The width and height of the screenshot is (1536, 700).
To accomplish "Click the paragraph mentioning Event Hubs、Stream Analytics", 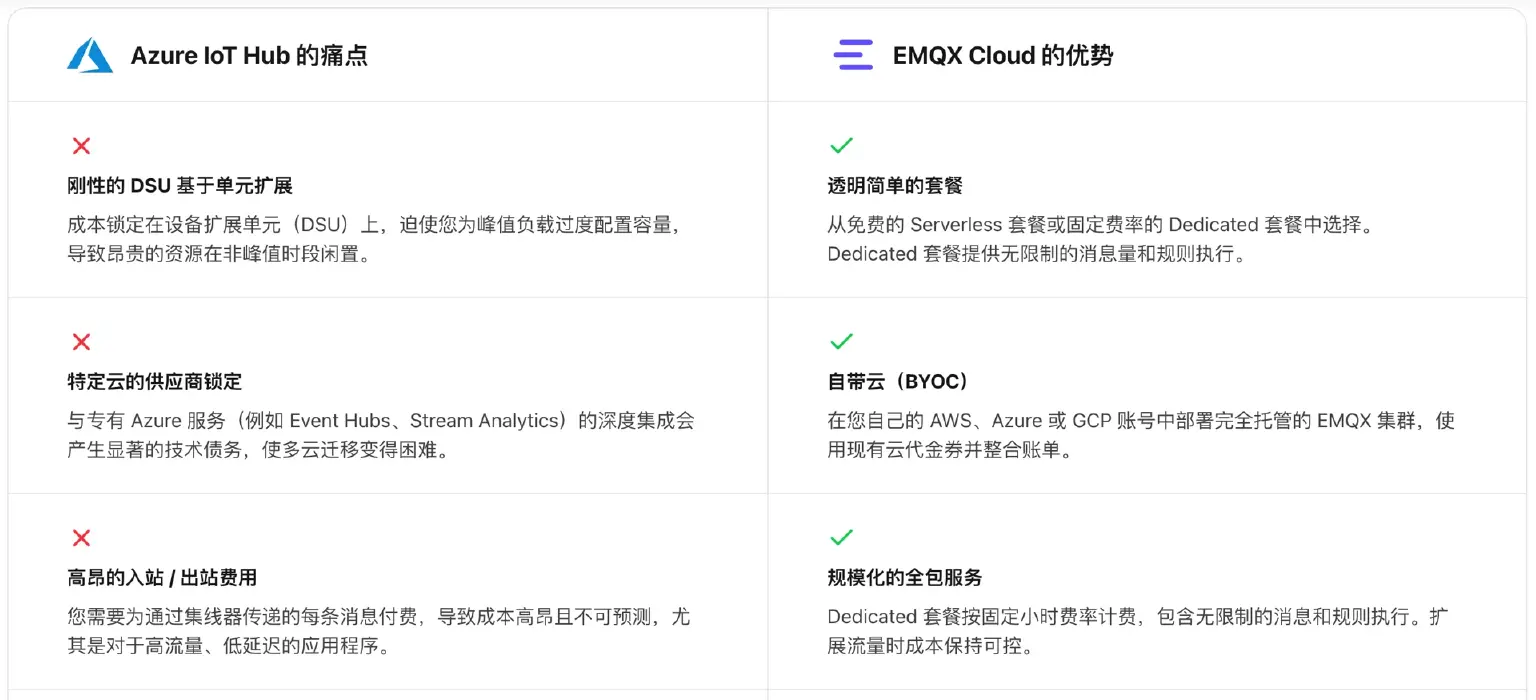I will [380, 435].
